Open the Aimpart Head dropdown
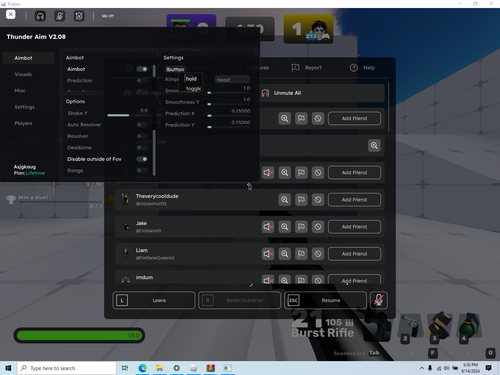Viewport: 500px width, 375px height. tap(232, 79)
